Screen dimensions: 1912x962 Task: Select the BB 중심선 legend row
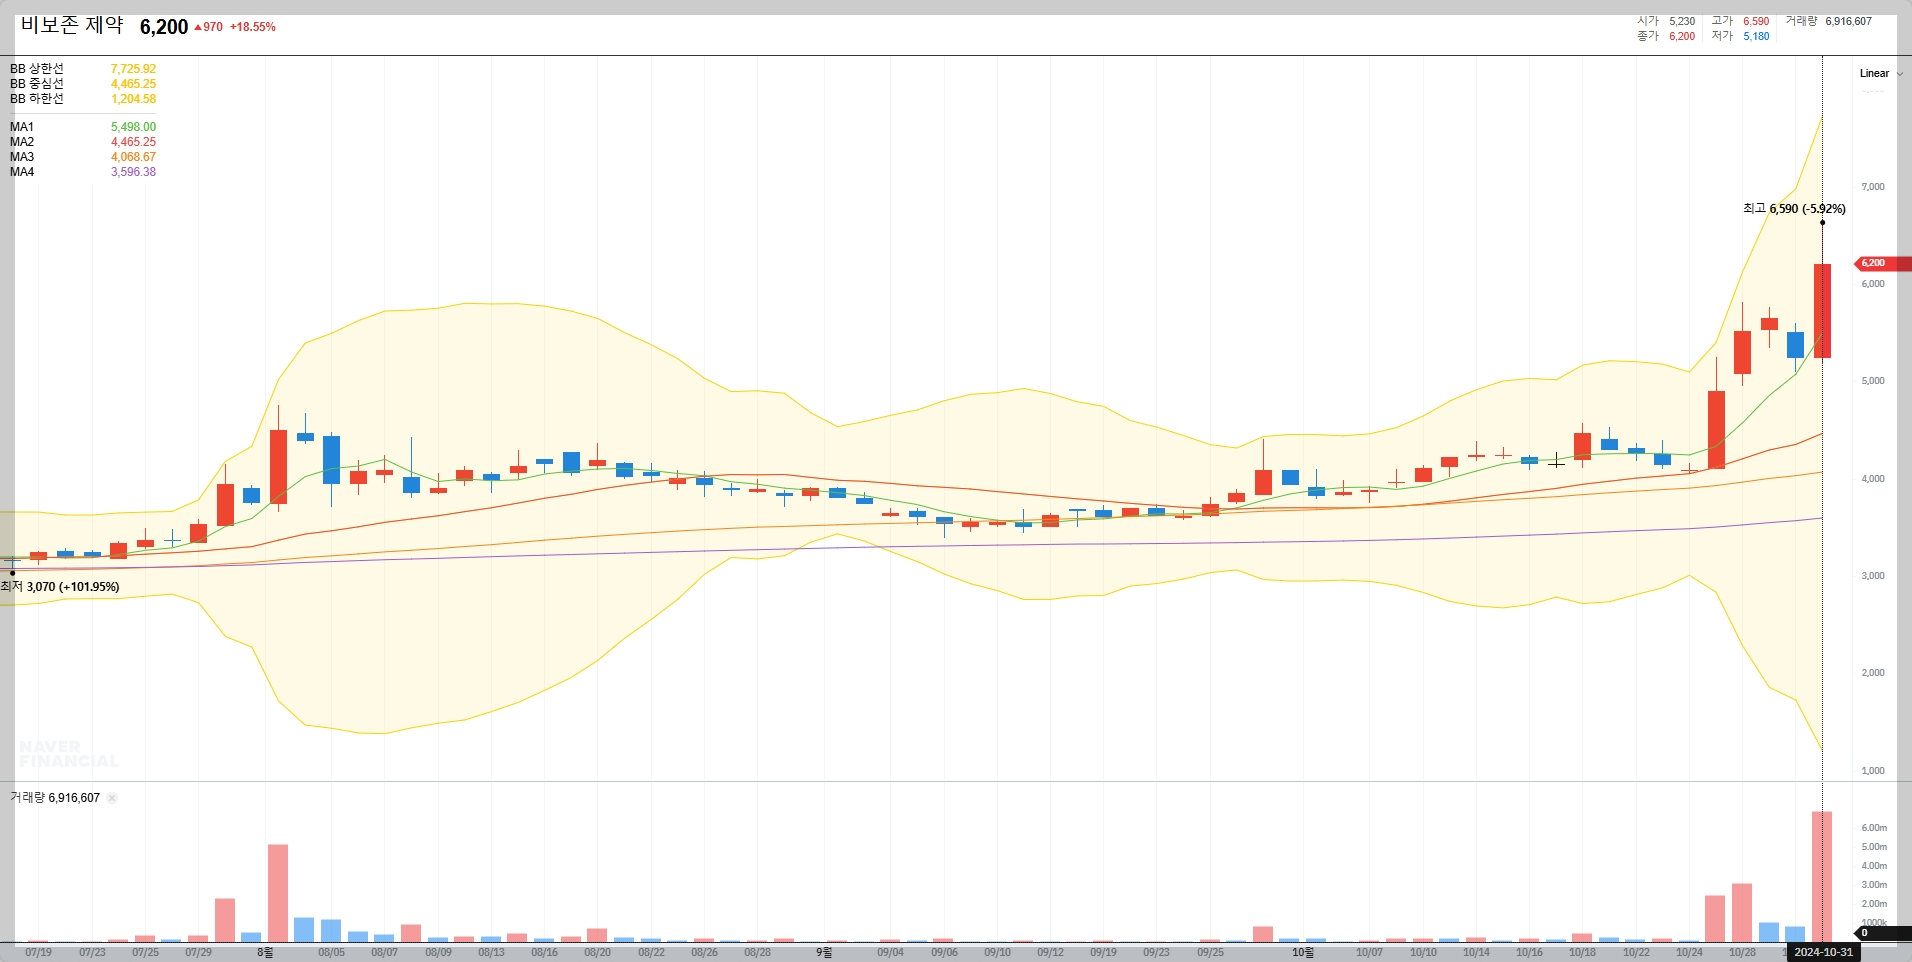click(83, 84)
